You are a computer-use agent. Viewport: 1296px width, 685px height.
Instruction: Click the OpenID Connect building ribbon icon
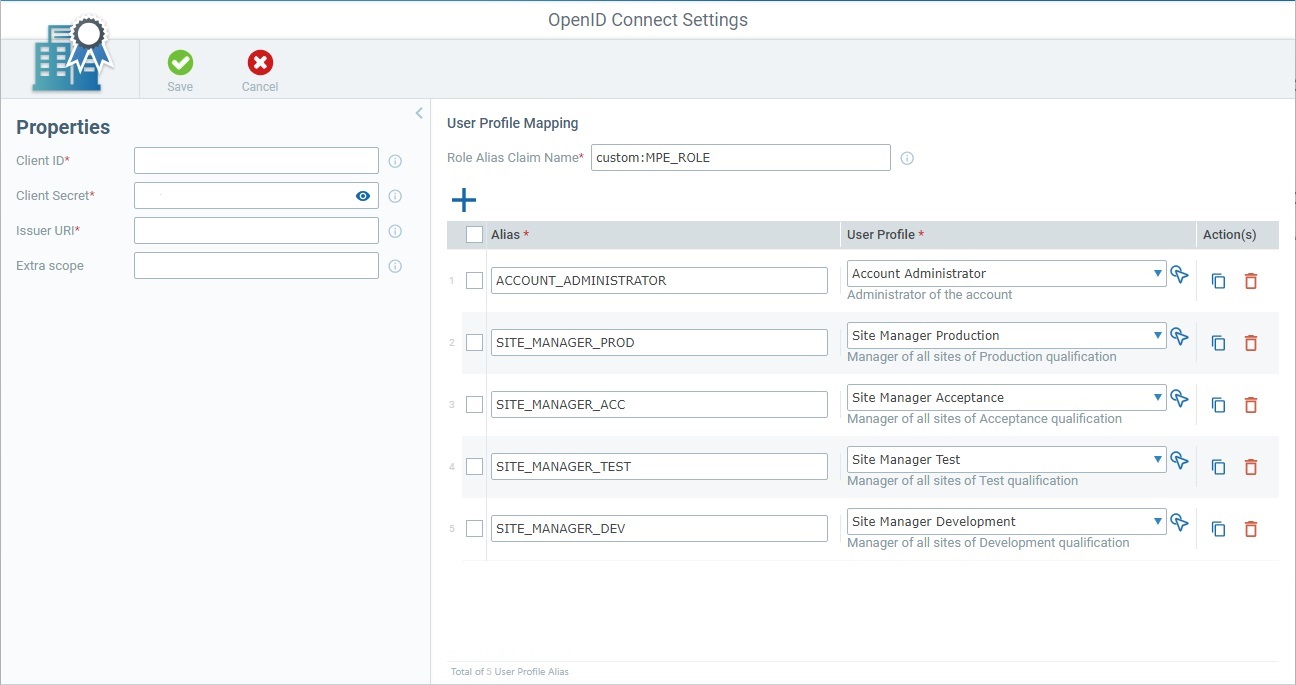(x=73, y=55)
